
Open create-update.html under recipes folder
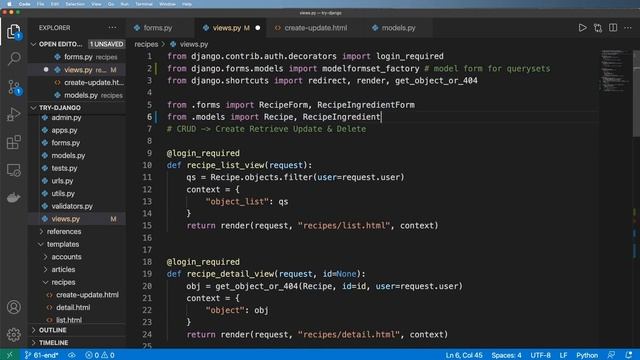87,295
